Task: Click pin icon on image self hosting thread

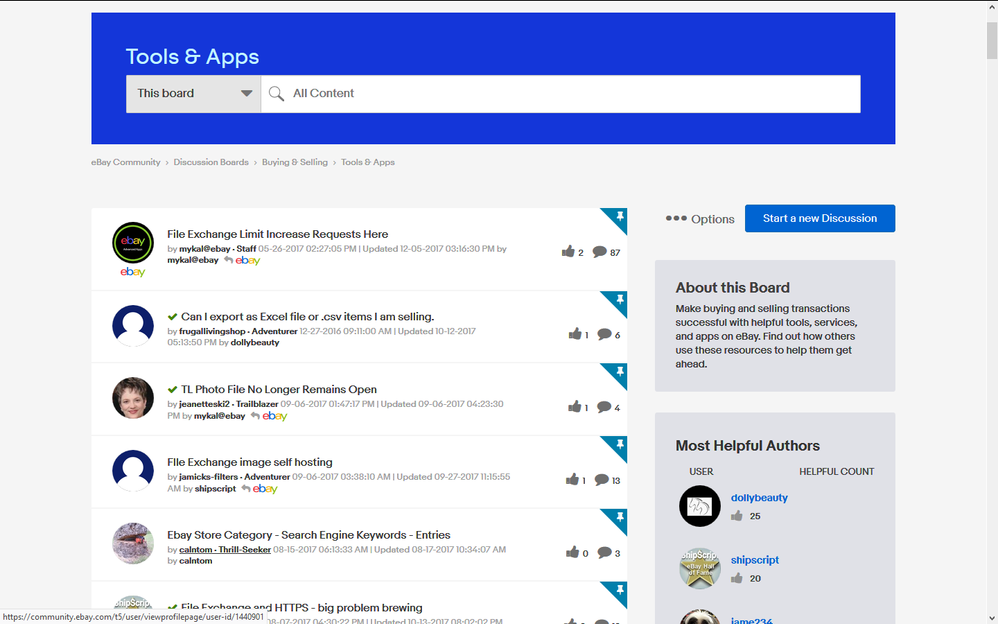Action: (x=619, y=445)
